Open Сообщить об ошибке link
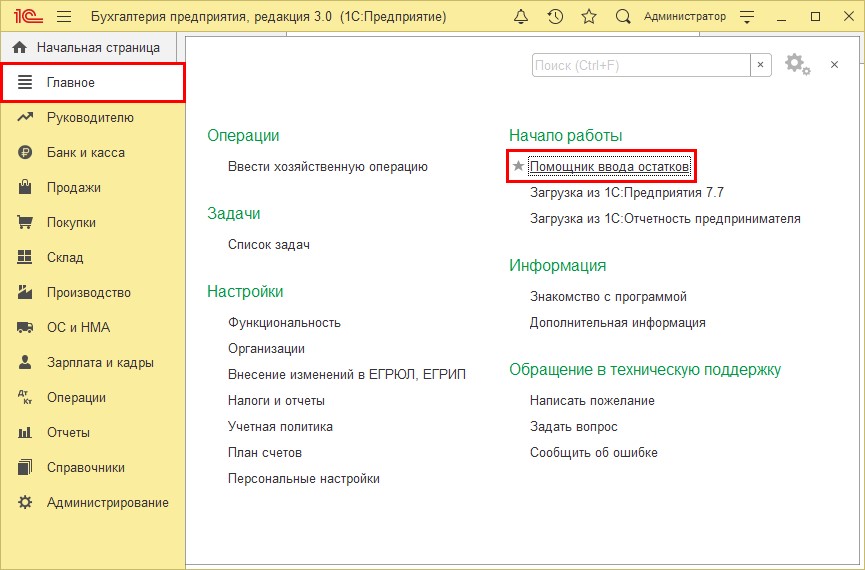 (594, 452)
